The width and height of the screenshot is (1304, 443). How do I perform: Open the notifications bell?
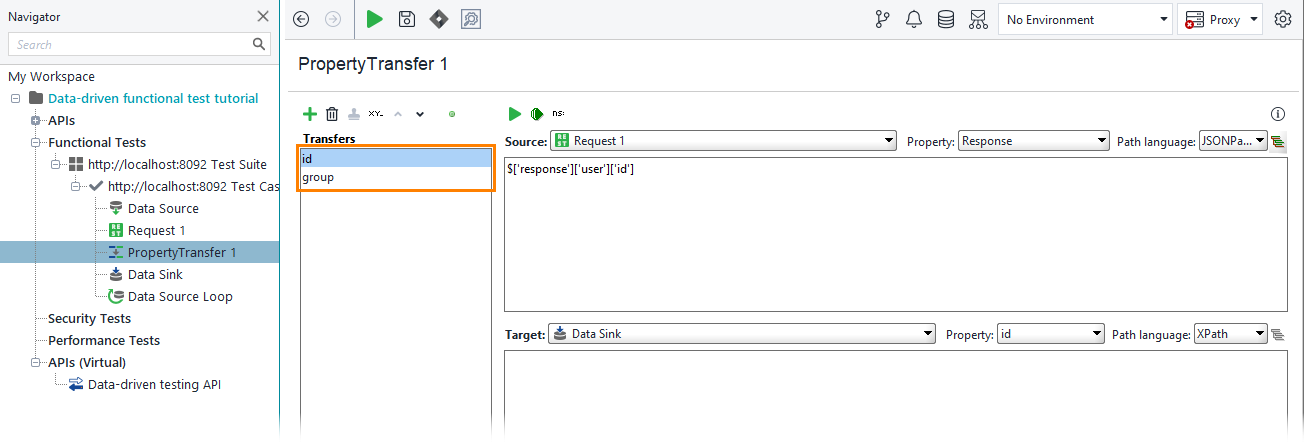(x=913, y=19)
